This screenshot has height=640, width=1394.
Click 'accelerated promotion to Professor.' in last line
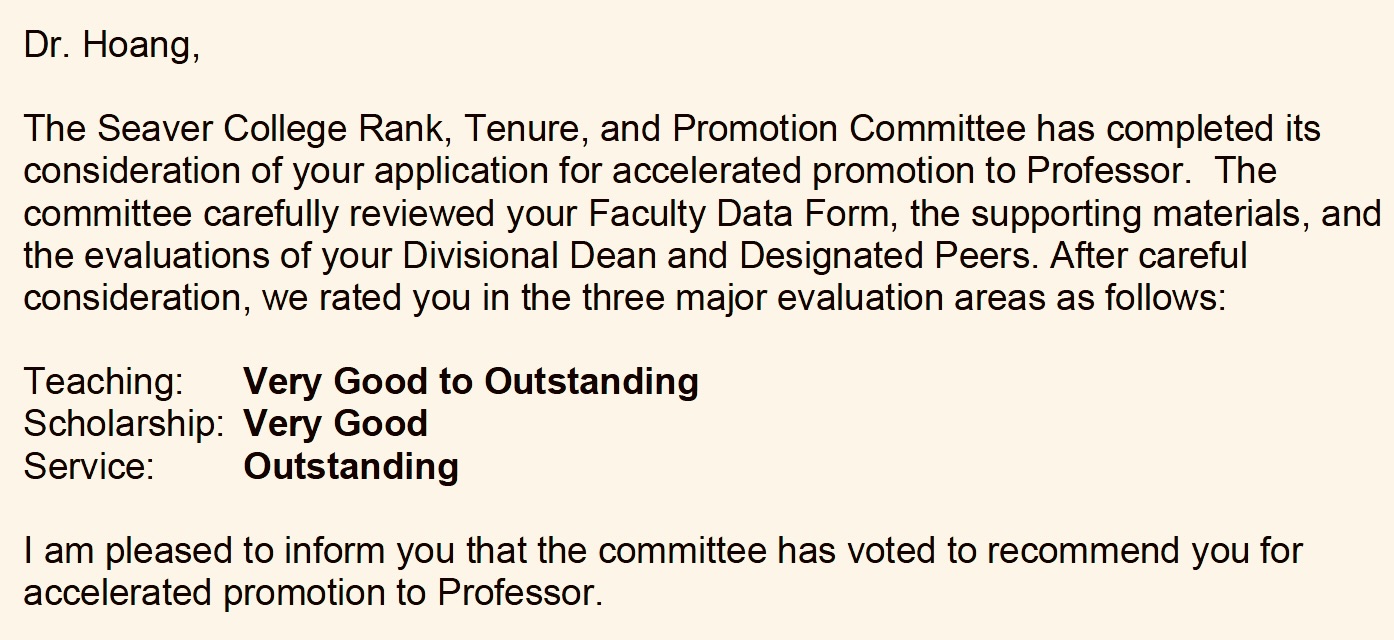[314, 593]
